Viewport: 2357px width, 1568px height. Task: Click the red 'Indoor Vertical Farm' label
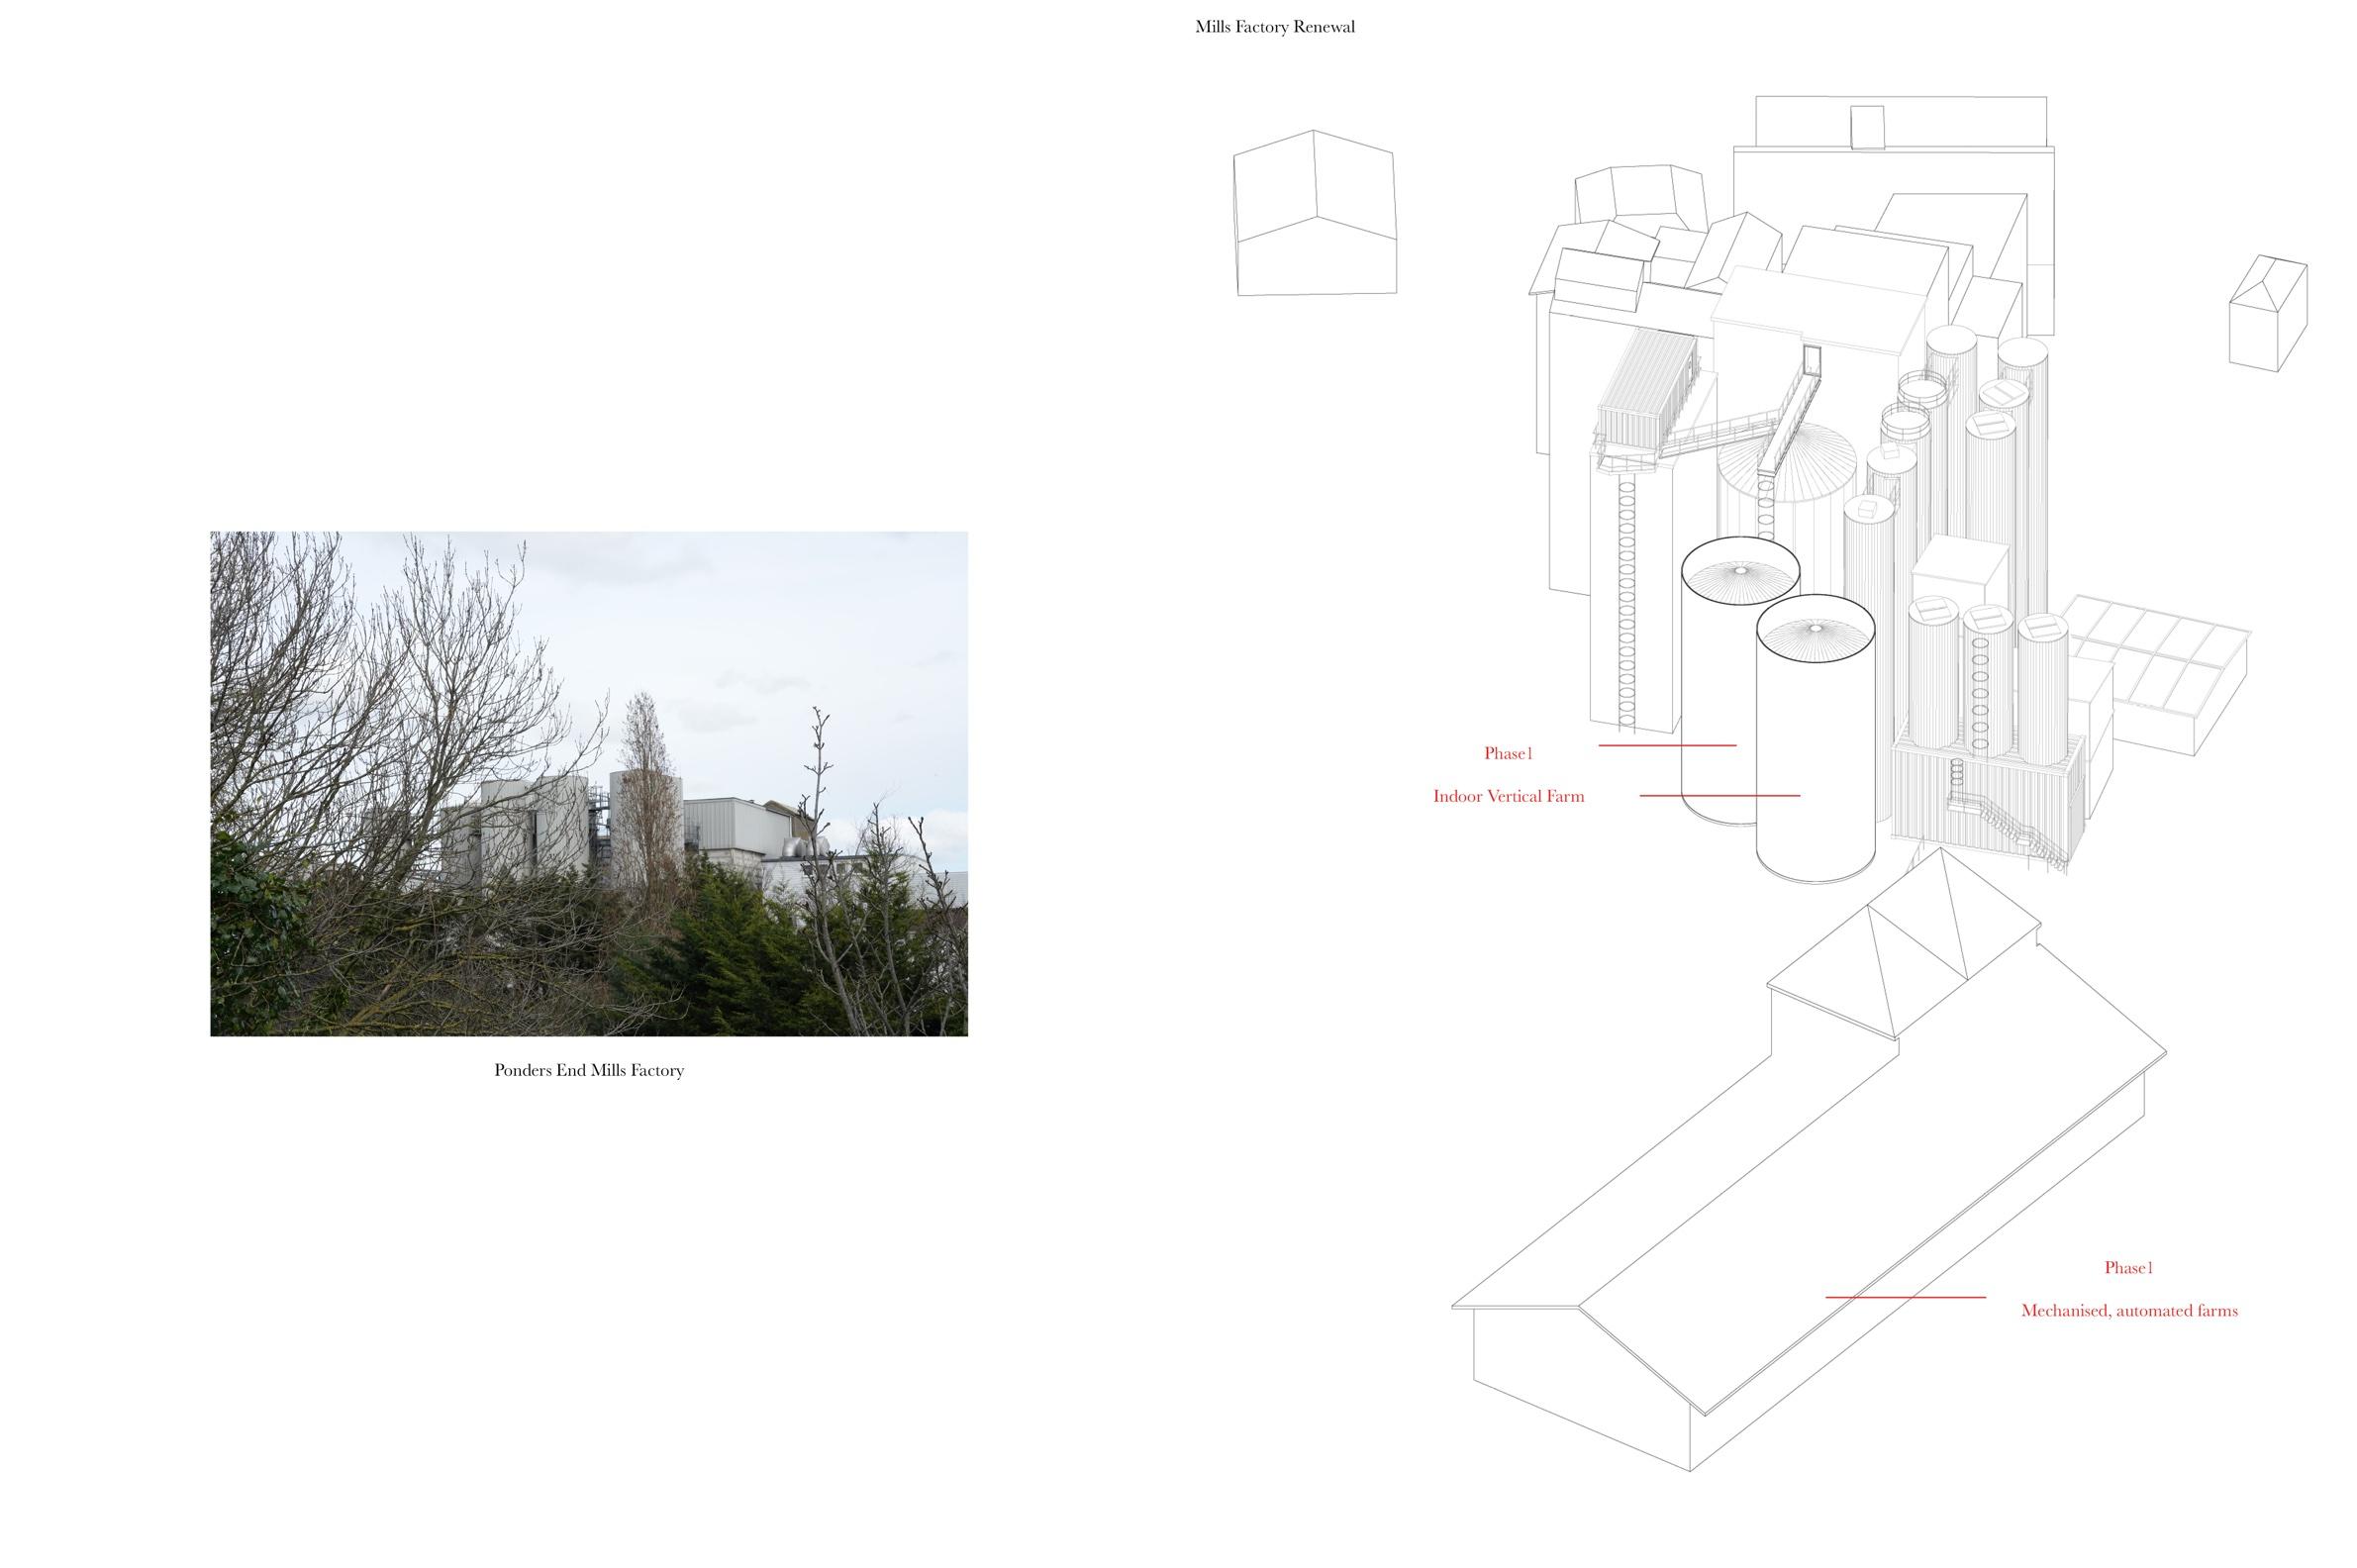click(1507, 796)
